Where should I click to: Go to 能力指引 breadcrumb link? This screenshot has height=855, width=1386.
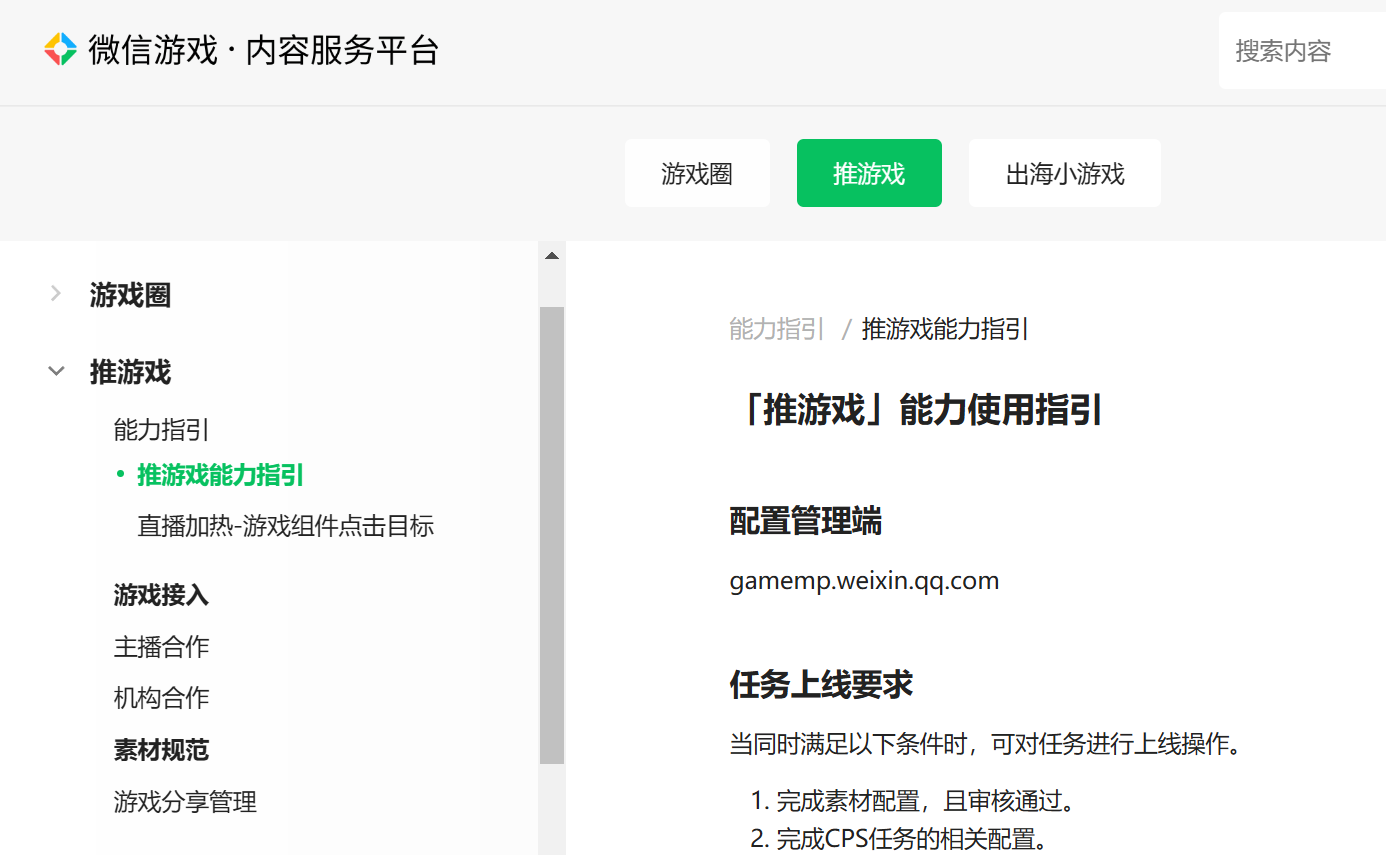pos(777,329)
